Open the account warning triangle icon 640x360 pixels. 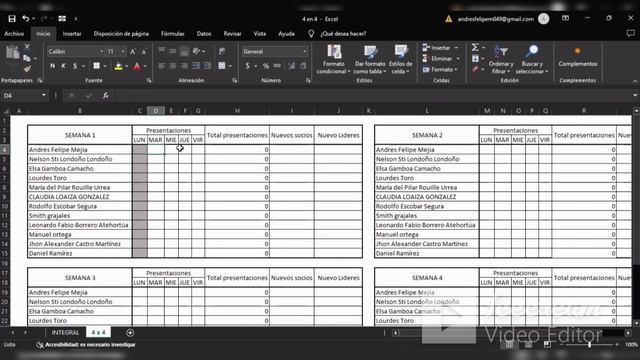[x=449, y=19]
